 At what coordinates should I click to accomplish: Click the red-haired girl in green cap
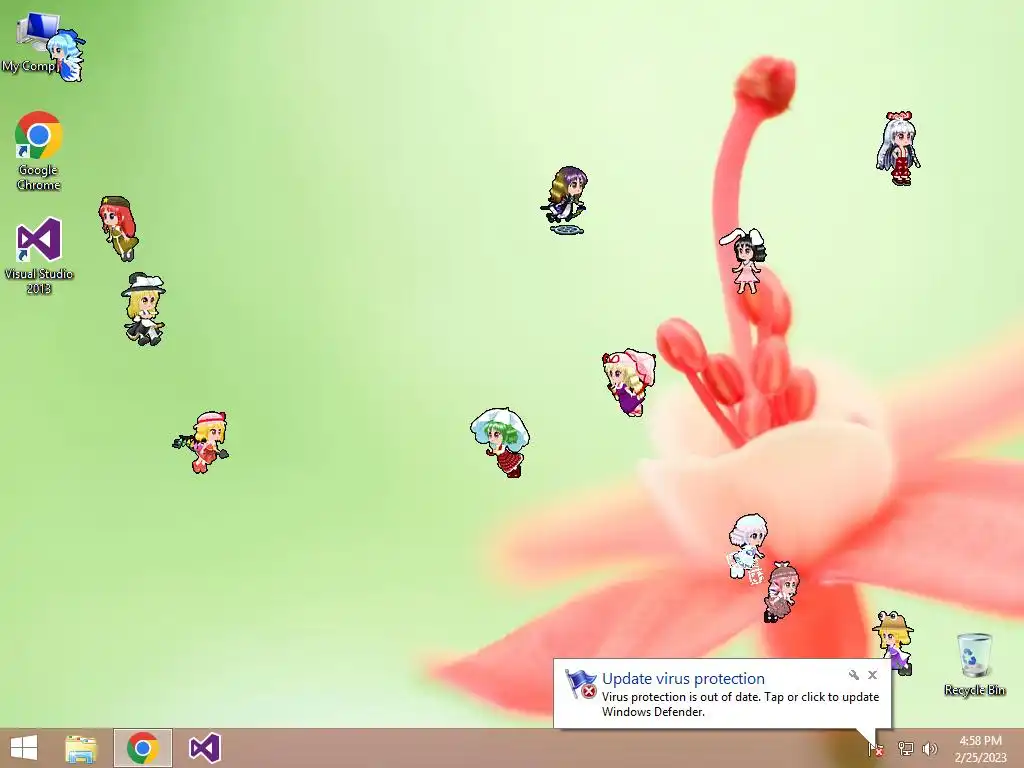[118, 228]
